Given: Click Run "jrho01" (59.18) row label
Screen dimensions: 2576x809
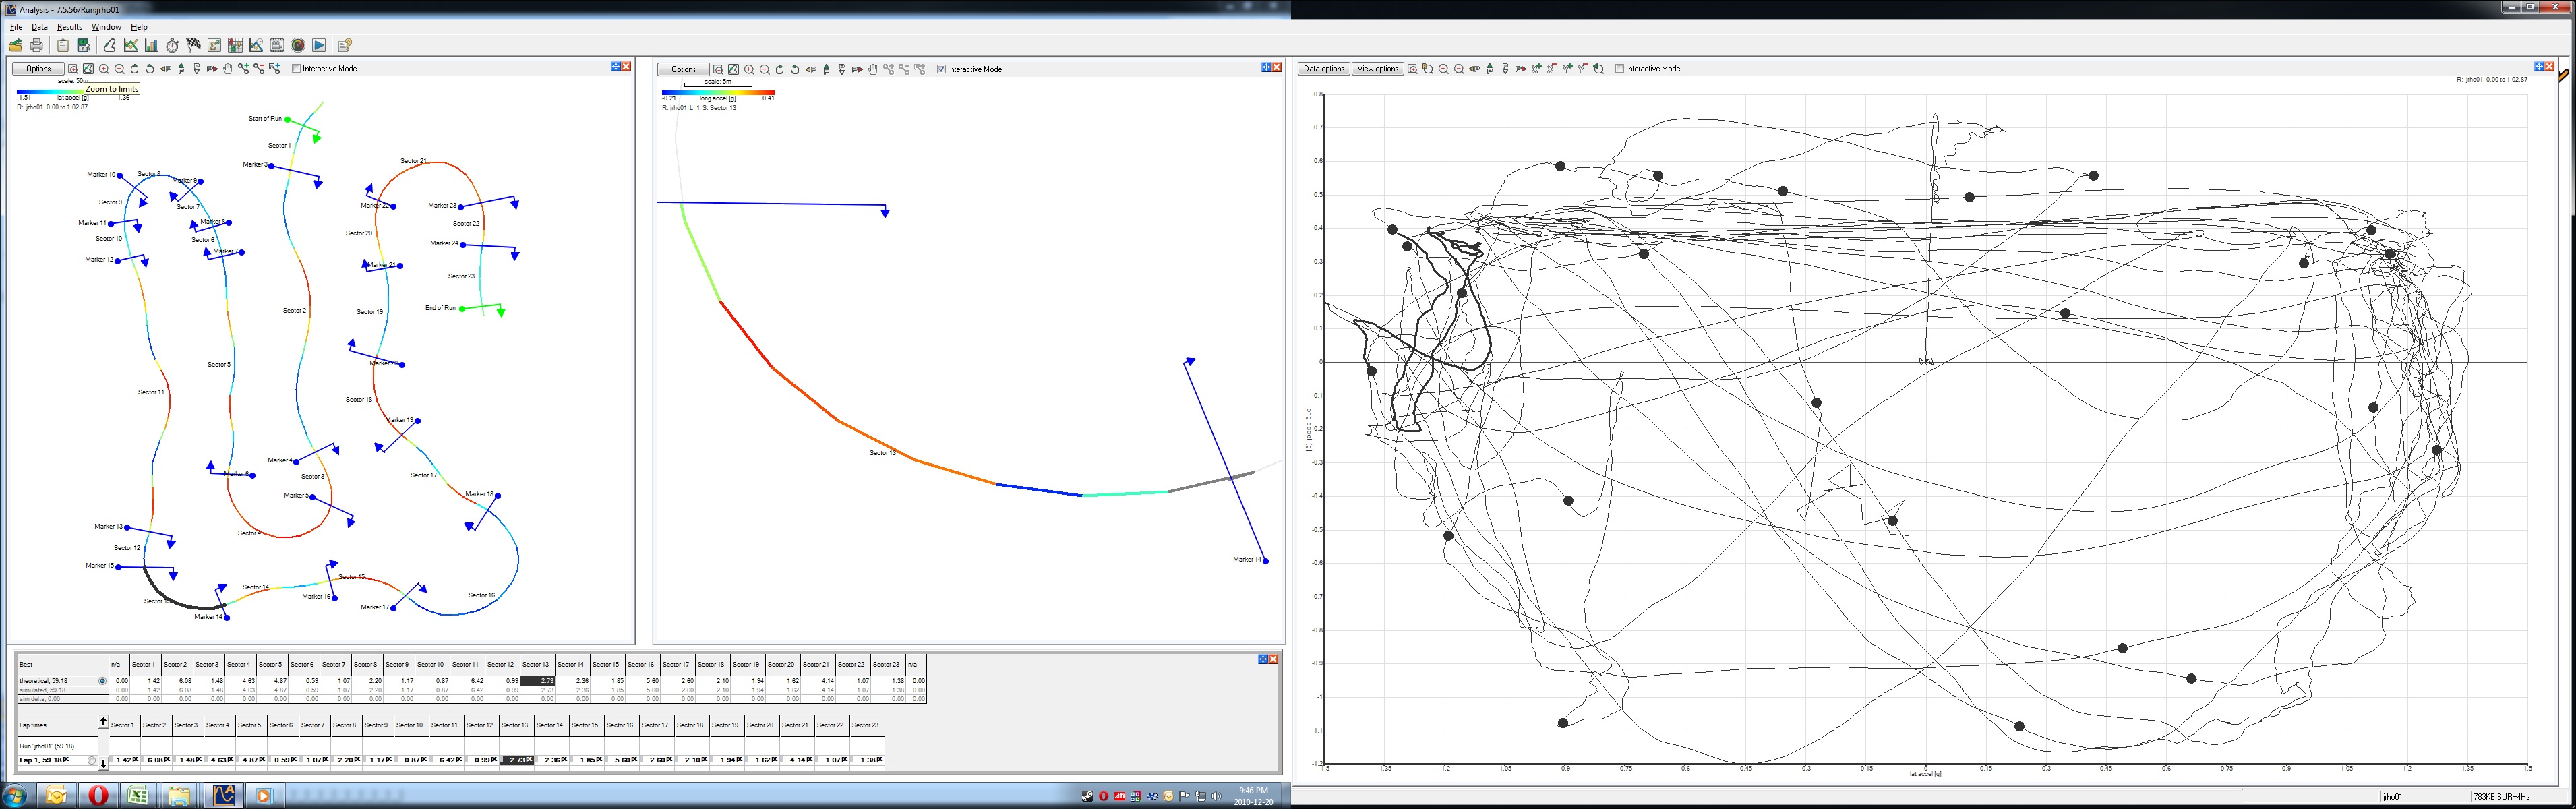Looking at the screenshot, I should click(47, 746).
